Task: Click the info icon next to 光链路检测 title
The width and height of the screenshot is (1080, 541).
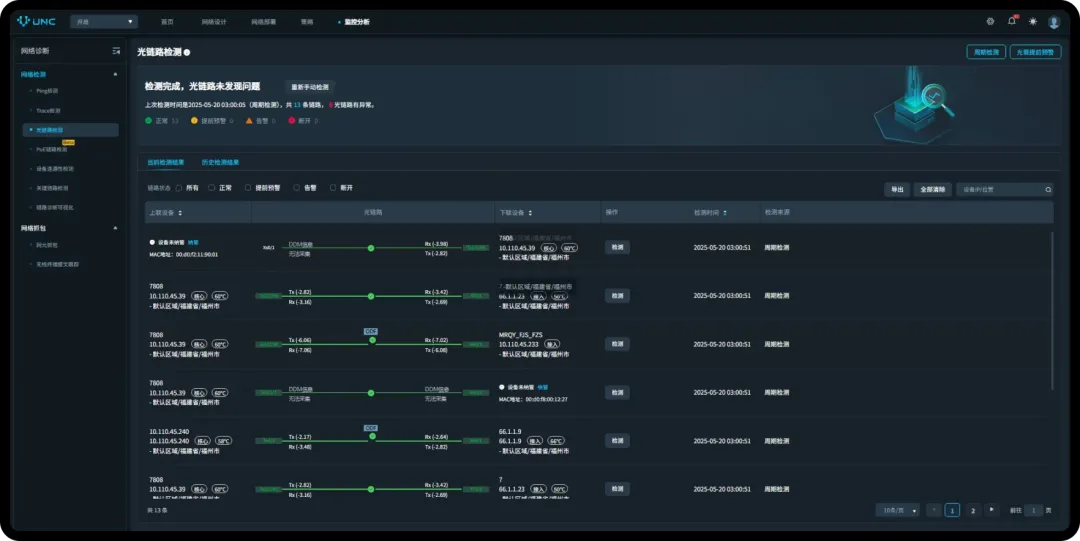Action: (187, 52)
